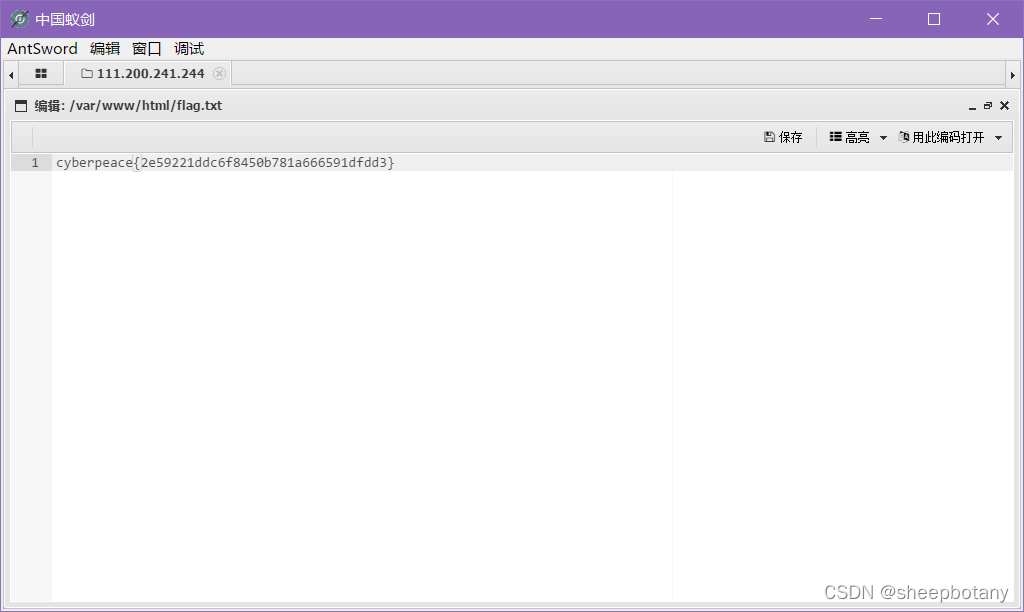Select the 111.200.241.244 tab

coord(150,74)
